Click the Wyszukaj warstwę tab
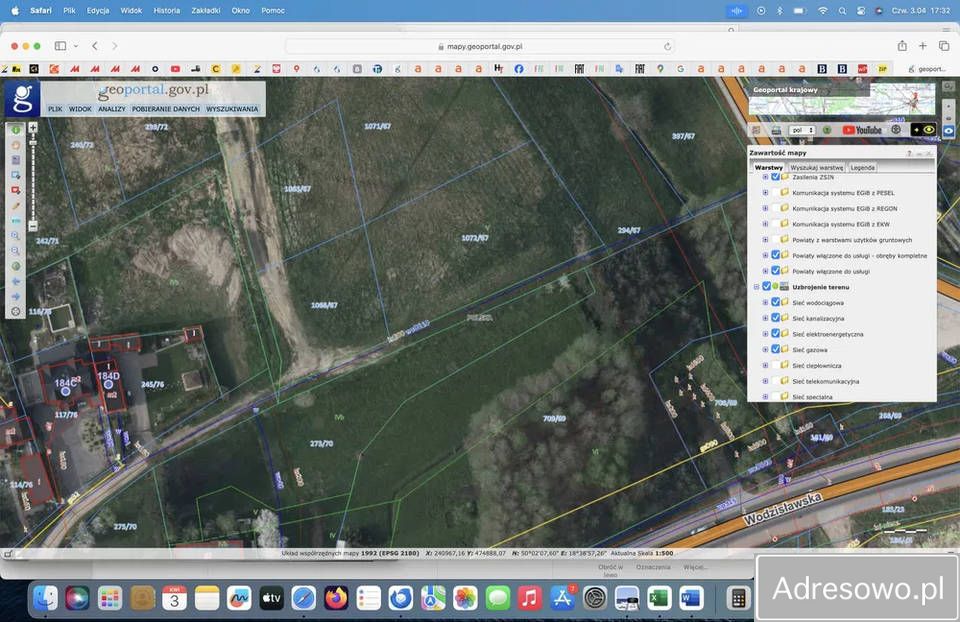Image resolution: width=960 pixels, height=622 pixels. [817, 168]
